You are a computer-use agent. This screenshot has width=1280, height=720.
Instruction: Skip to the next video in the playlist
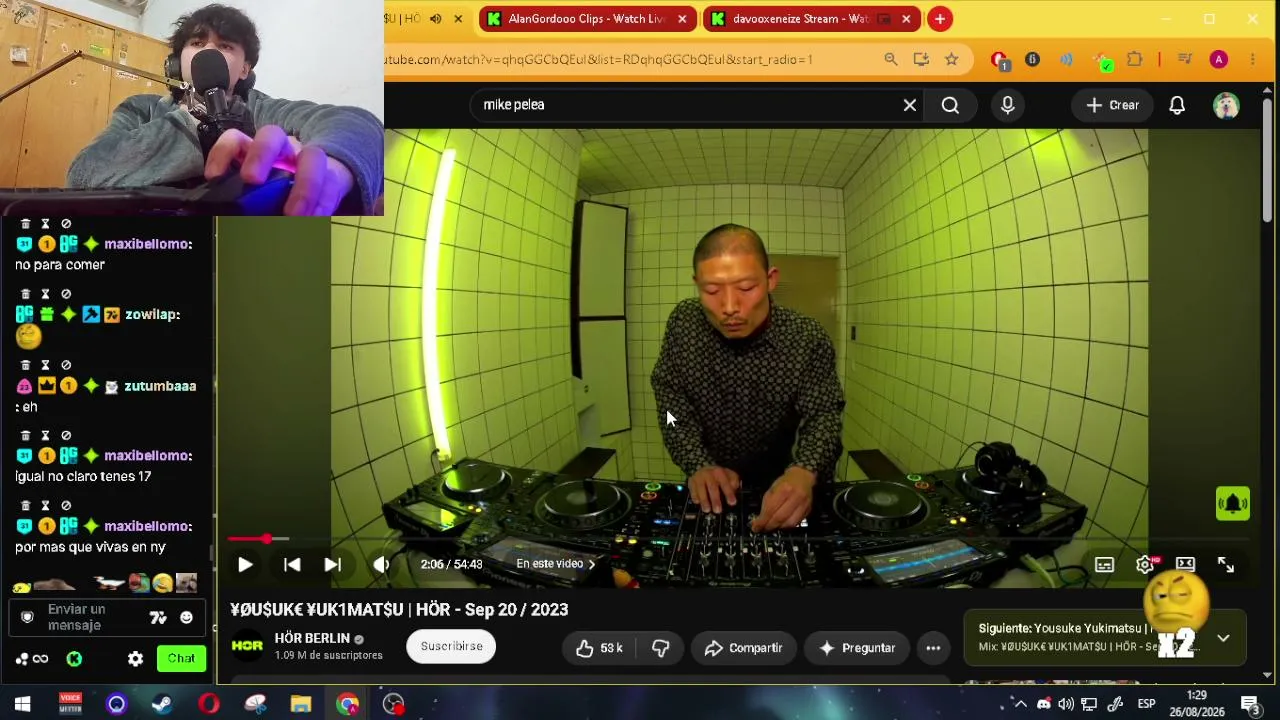point(333,564)
